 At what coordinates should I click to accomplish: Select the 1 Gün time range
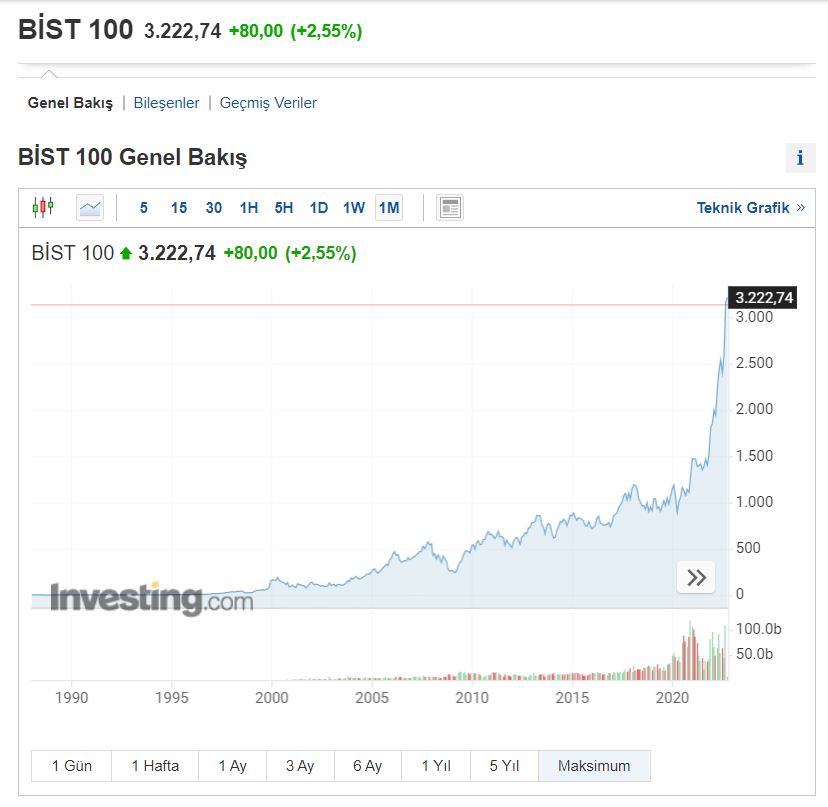pyautogui.click(x=72, y=766)
